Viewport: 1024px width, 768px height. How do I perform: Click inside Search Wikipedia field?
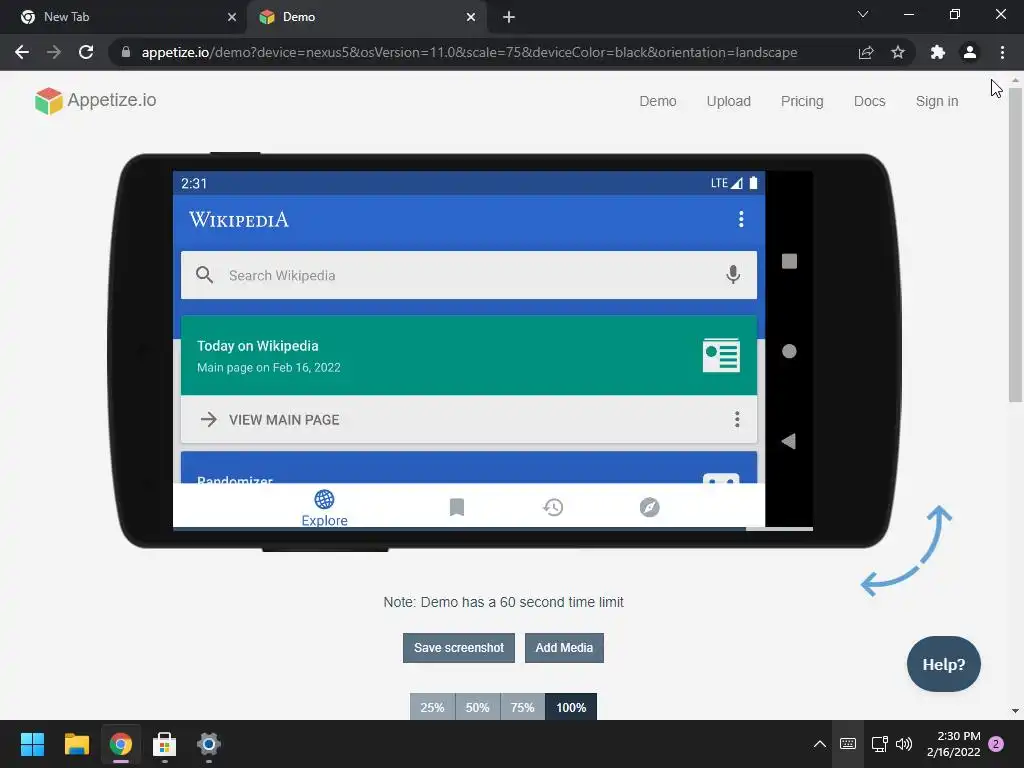click(x=469, y=275)
